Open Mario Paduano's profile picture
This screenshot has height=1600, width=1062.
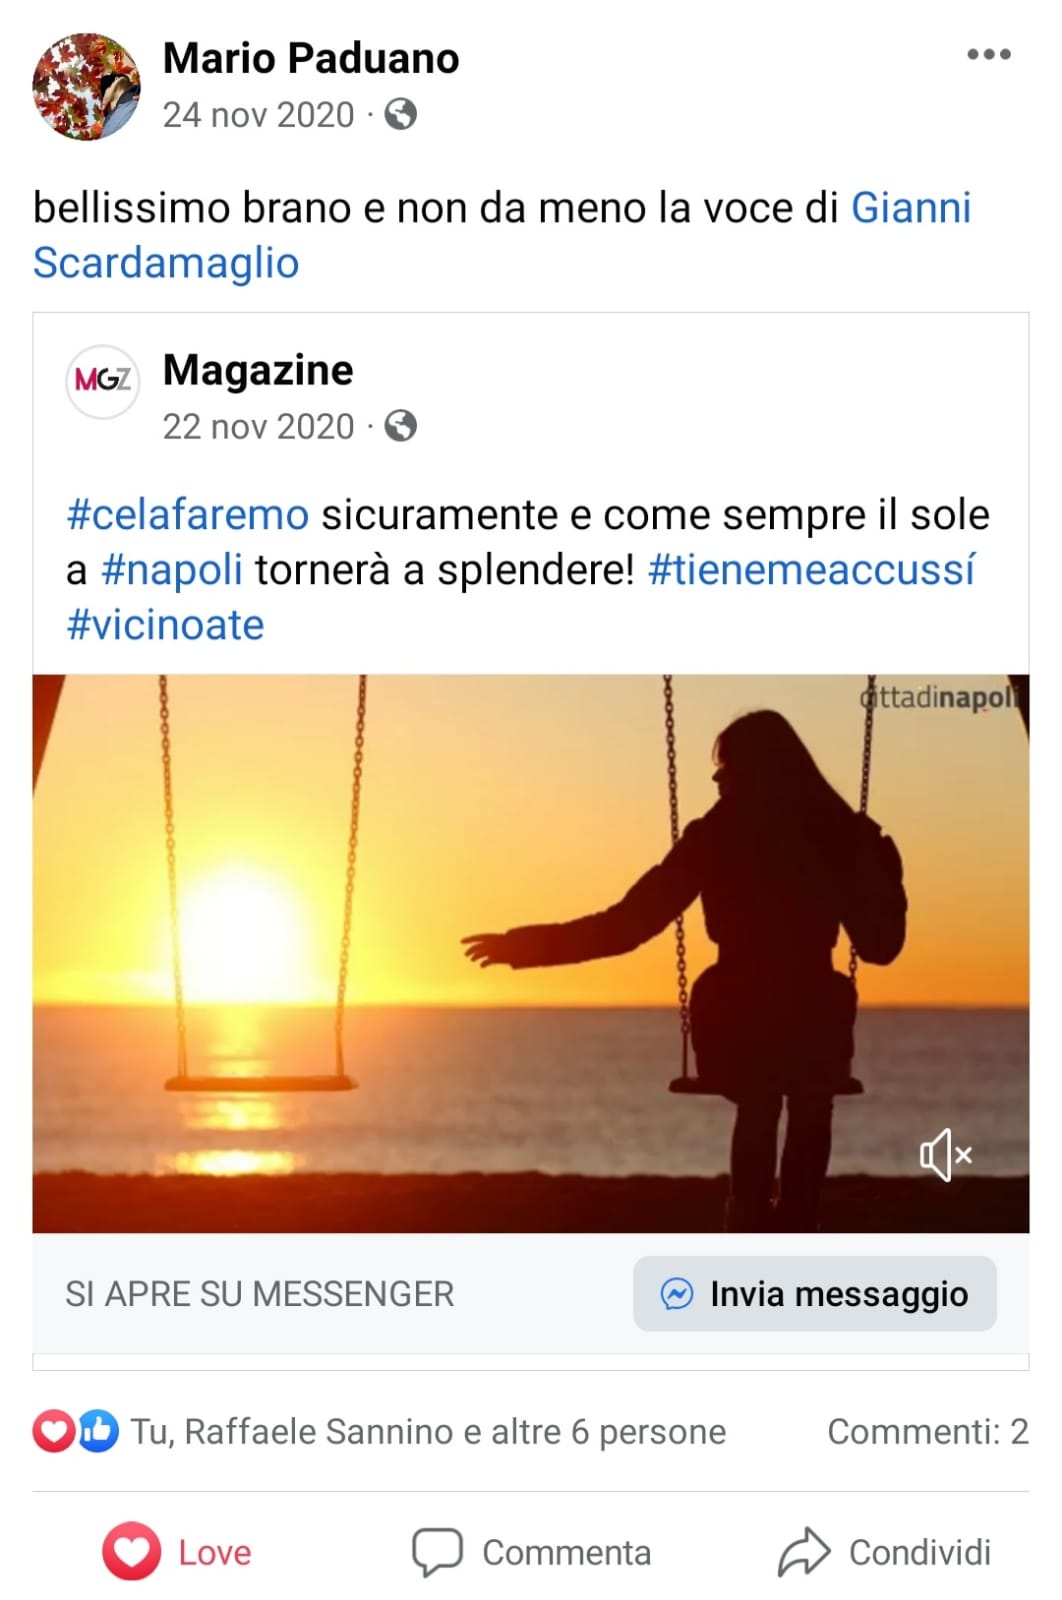coord(86,86)
